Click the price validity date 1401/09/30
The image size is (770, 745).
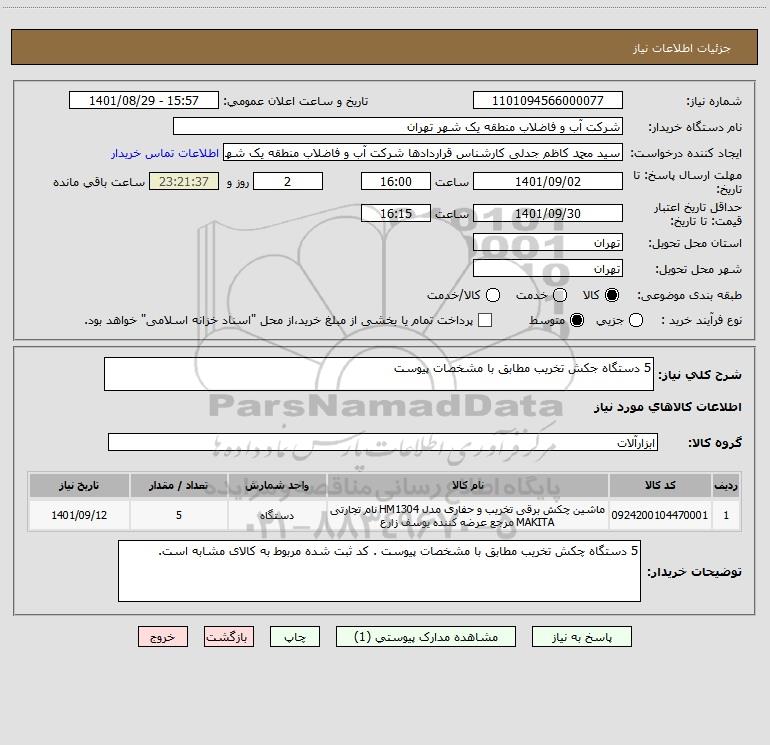(548, 213)
